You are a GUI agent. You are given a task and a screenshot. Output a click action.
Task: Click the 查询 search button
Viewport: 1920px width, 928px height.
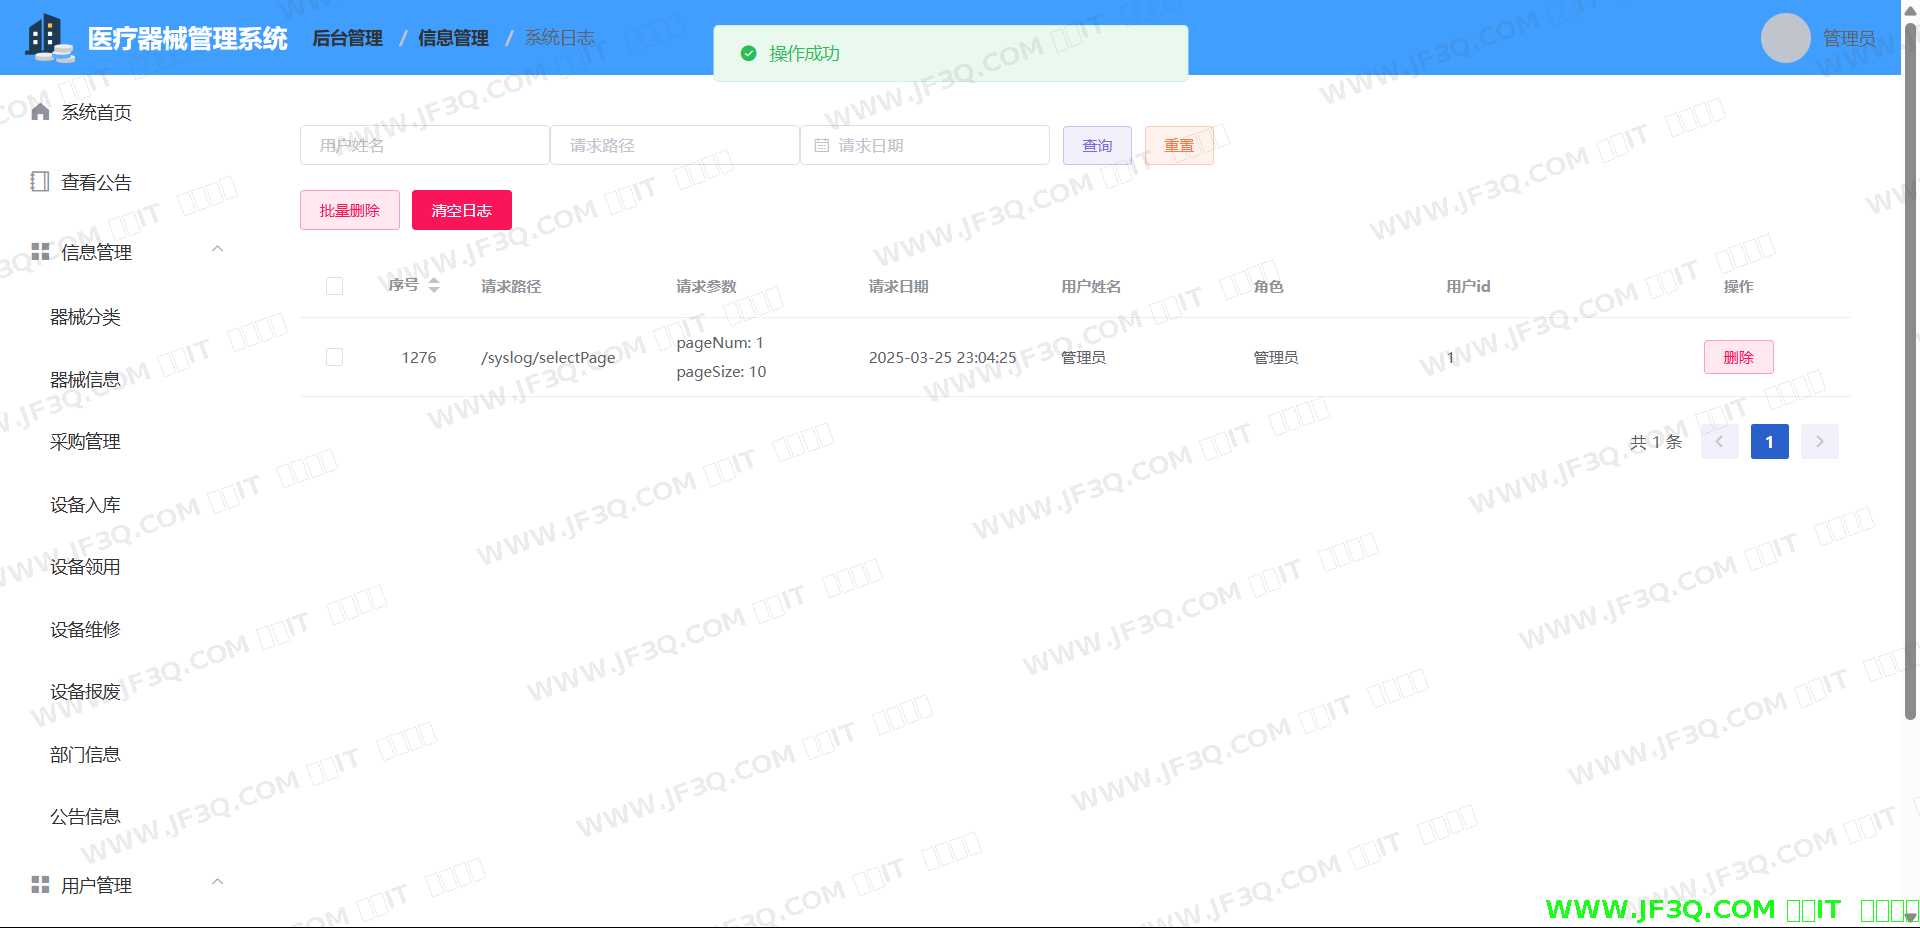click(x=1097, y=146)
